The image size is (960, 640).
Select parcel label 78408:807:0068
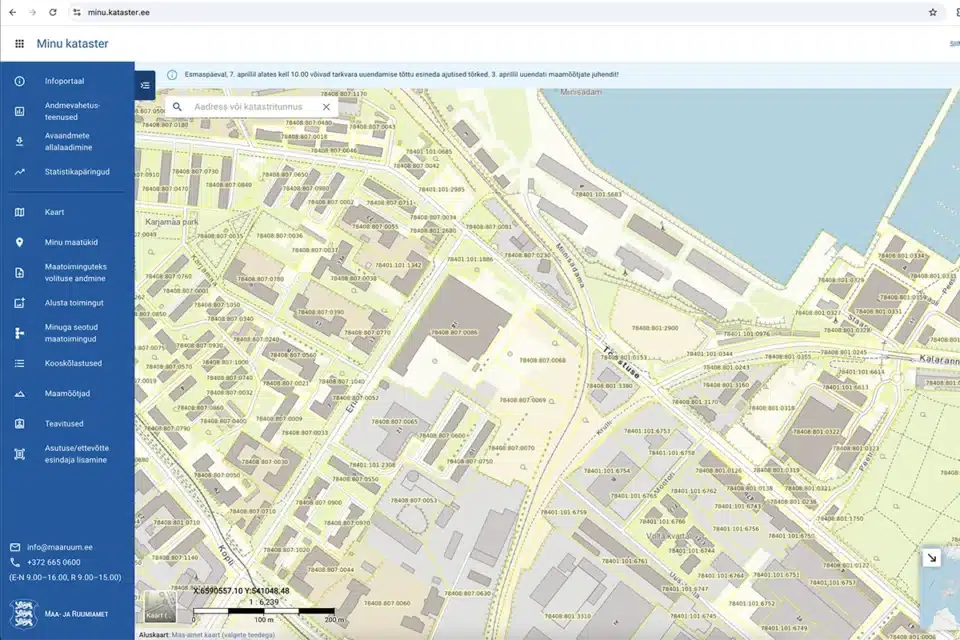point(542,361)
